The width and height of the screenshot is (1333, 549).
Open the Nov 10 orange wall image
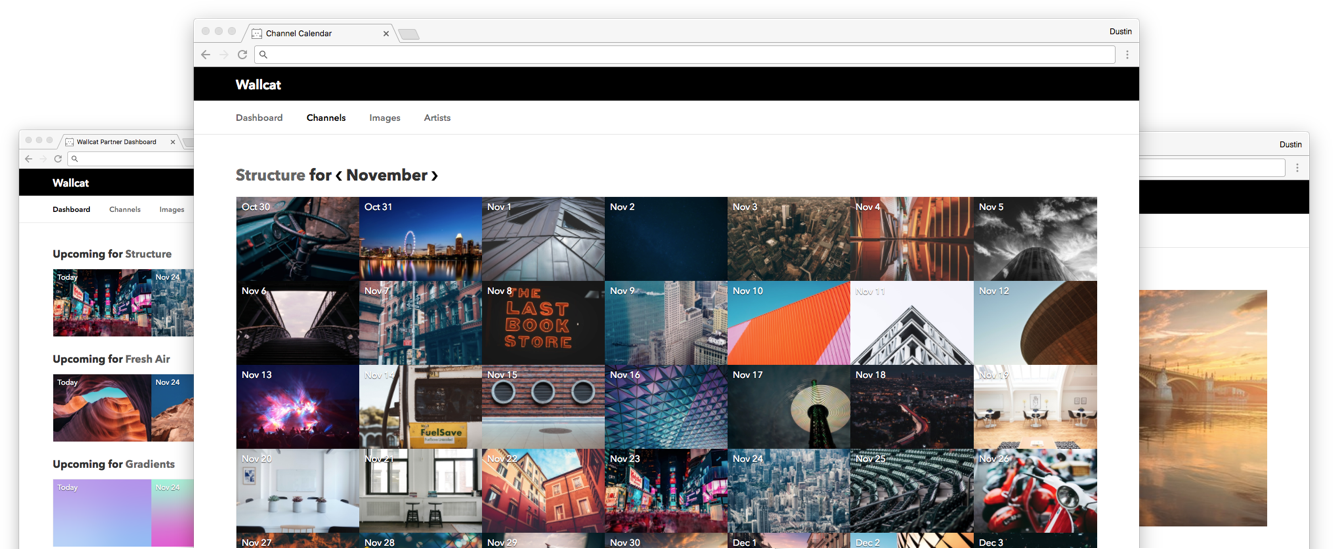(x=789, y=323)
